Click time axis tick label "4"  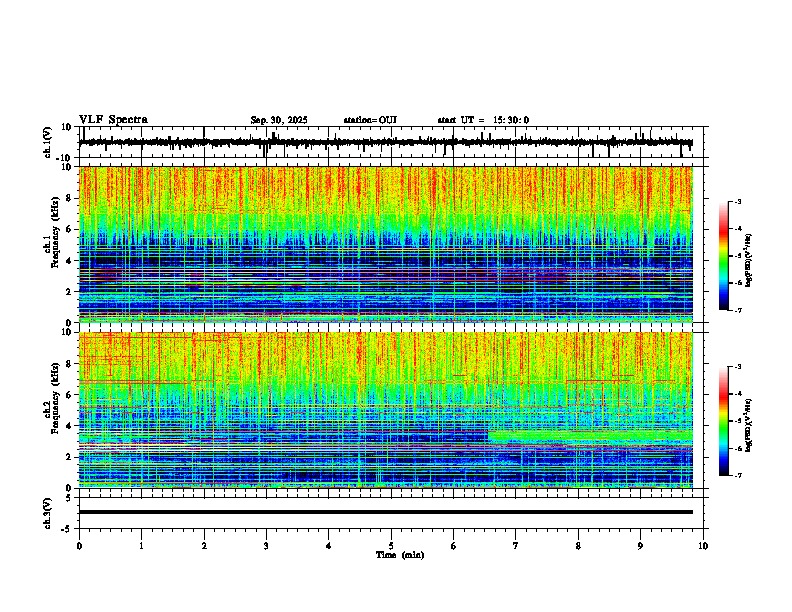click(x=329, y=546)
